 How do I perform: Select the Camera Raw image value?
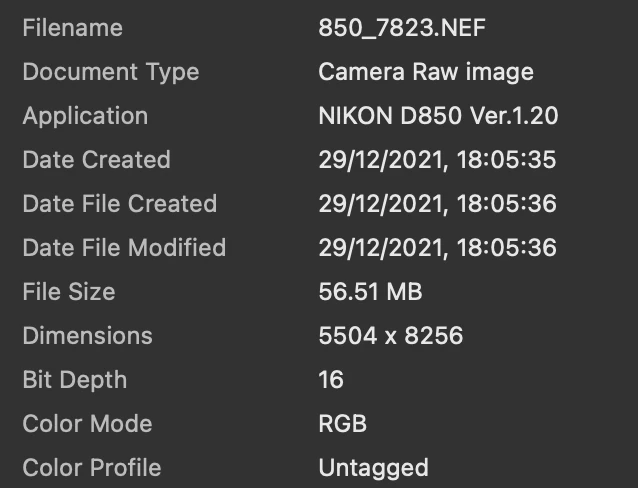(426, 73)
